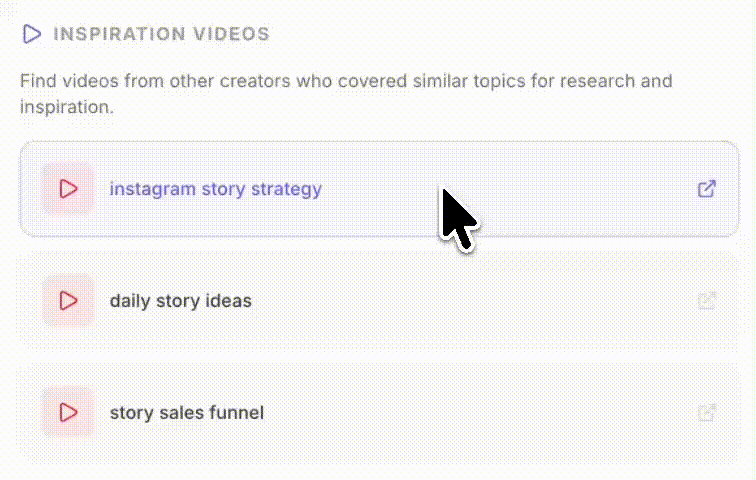Click the 'Find videos from other creators' text
This screenshot has width=756, height=480.
155,81
